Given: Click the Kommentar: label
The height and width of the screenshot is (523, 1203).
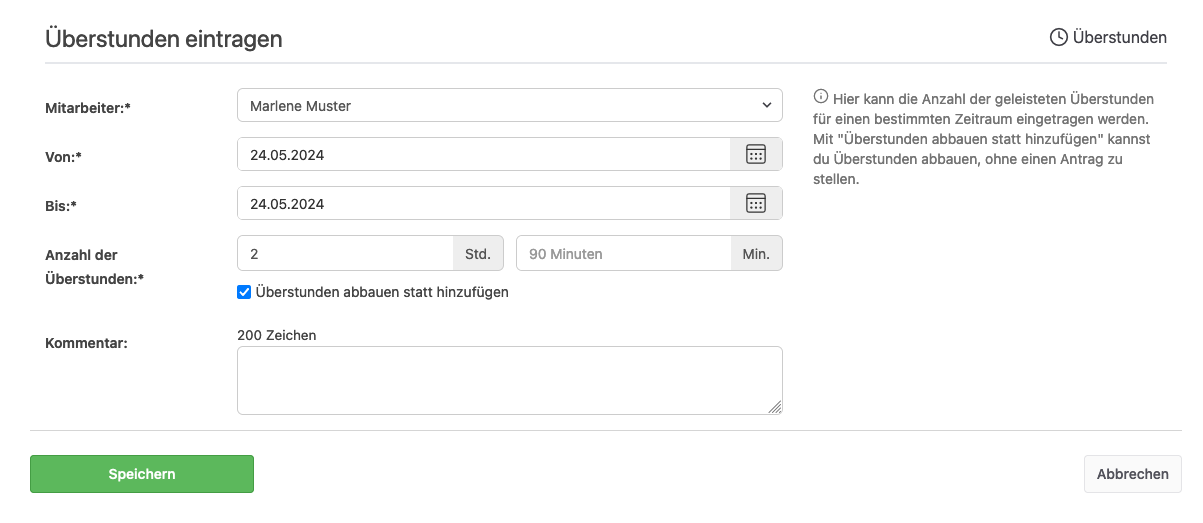Looking at the screenshot, I should (x=86, y=343).
